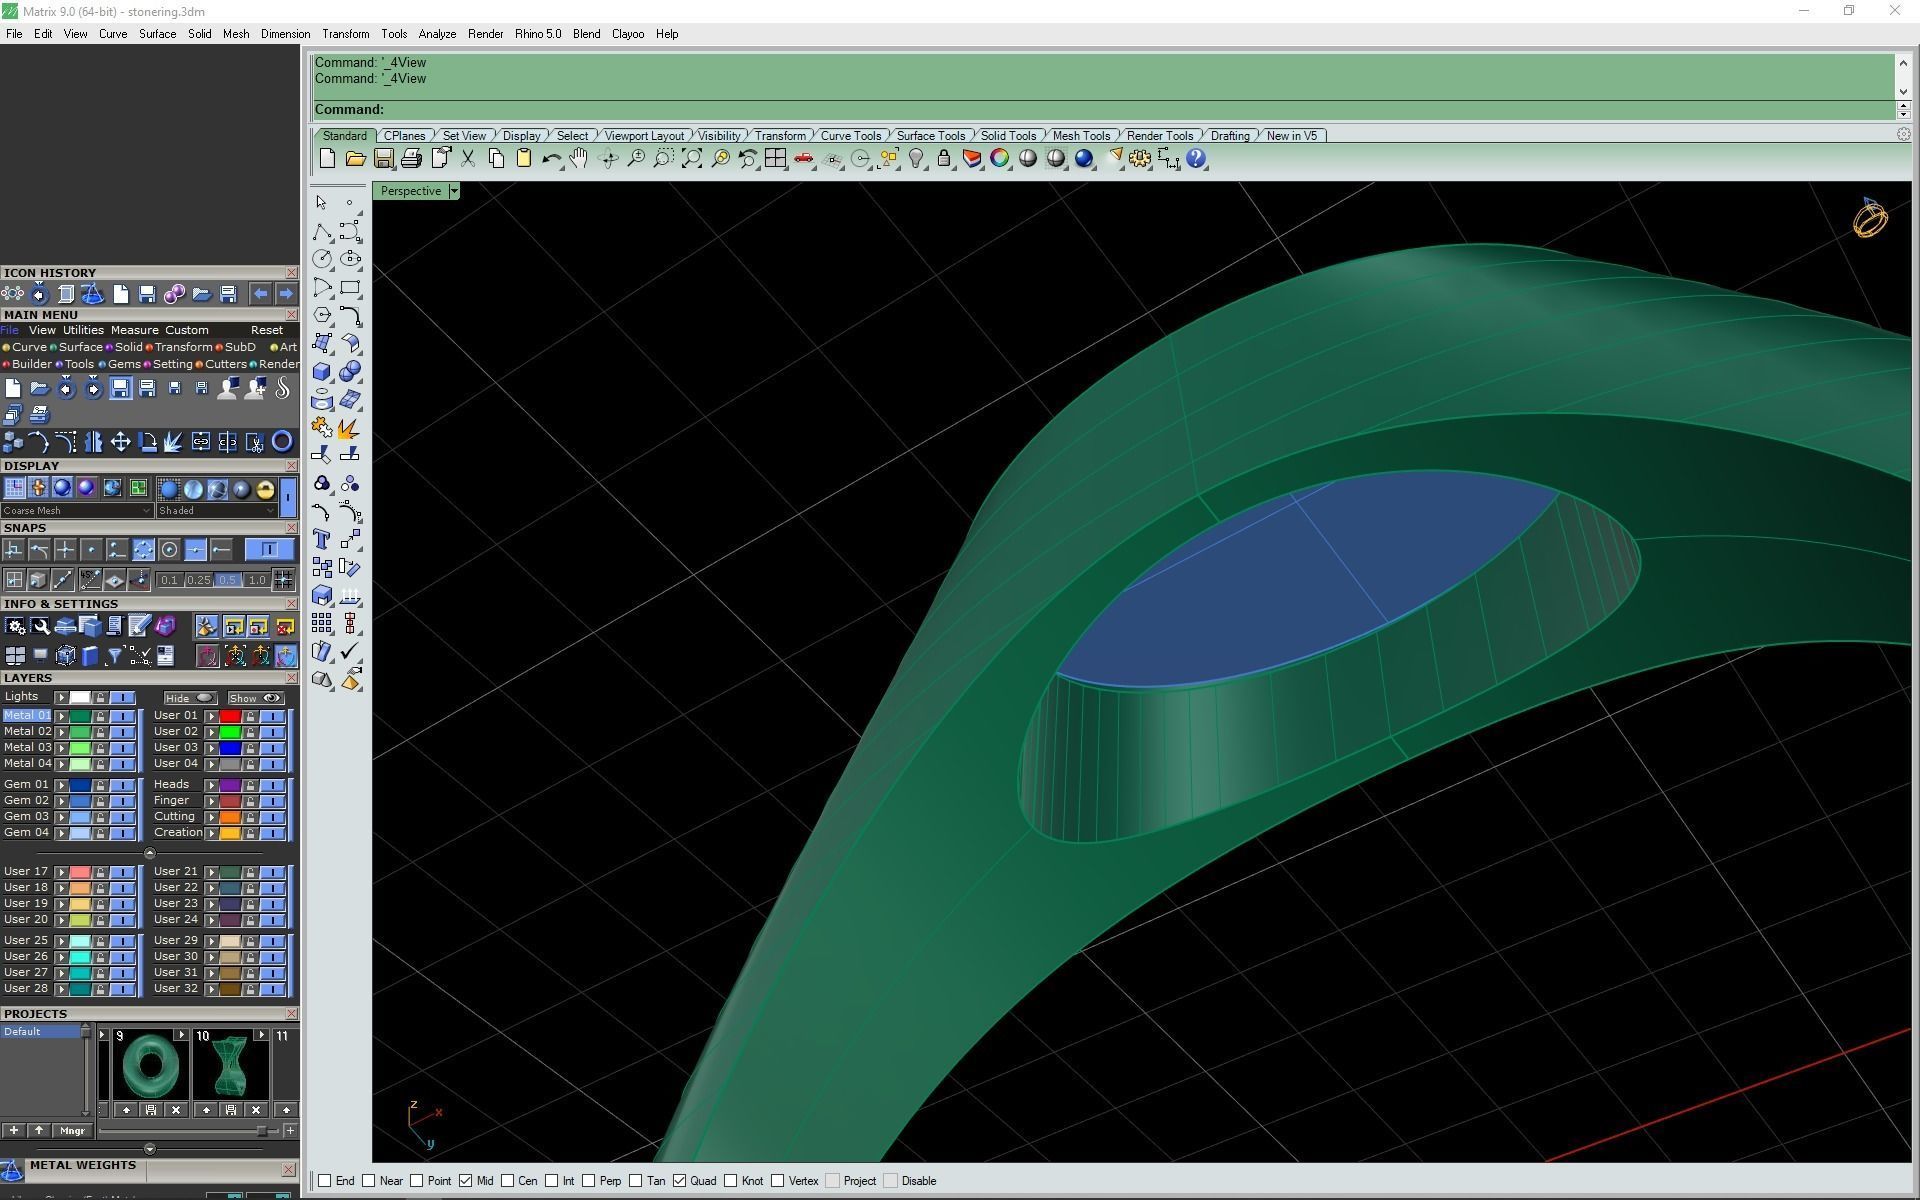This screenshot has width=1920, height=1200.
Task: Enable the Cen osnap checkbox
Action: [x=508, y=1181]
